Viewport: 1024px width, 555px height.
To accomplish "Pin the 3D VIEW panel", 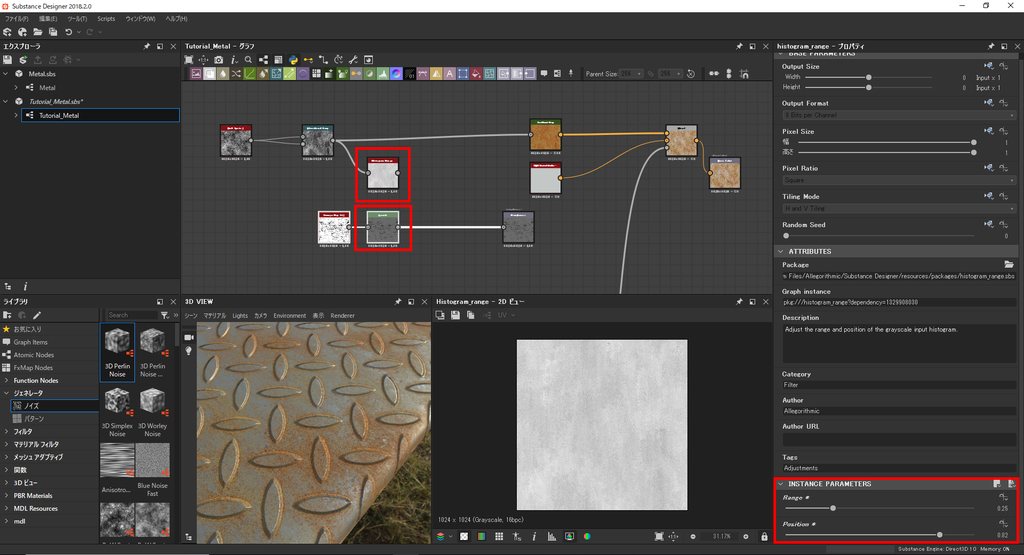I will point(399,301).
